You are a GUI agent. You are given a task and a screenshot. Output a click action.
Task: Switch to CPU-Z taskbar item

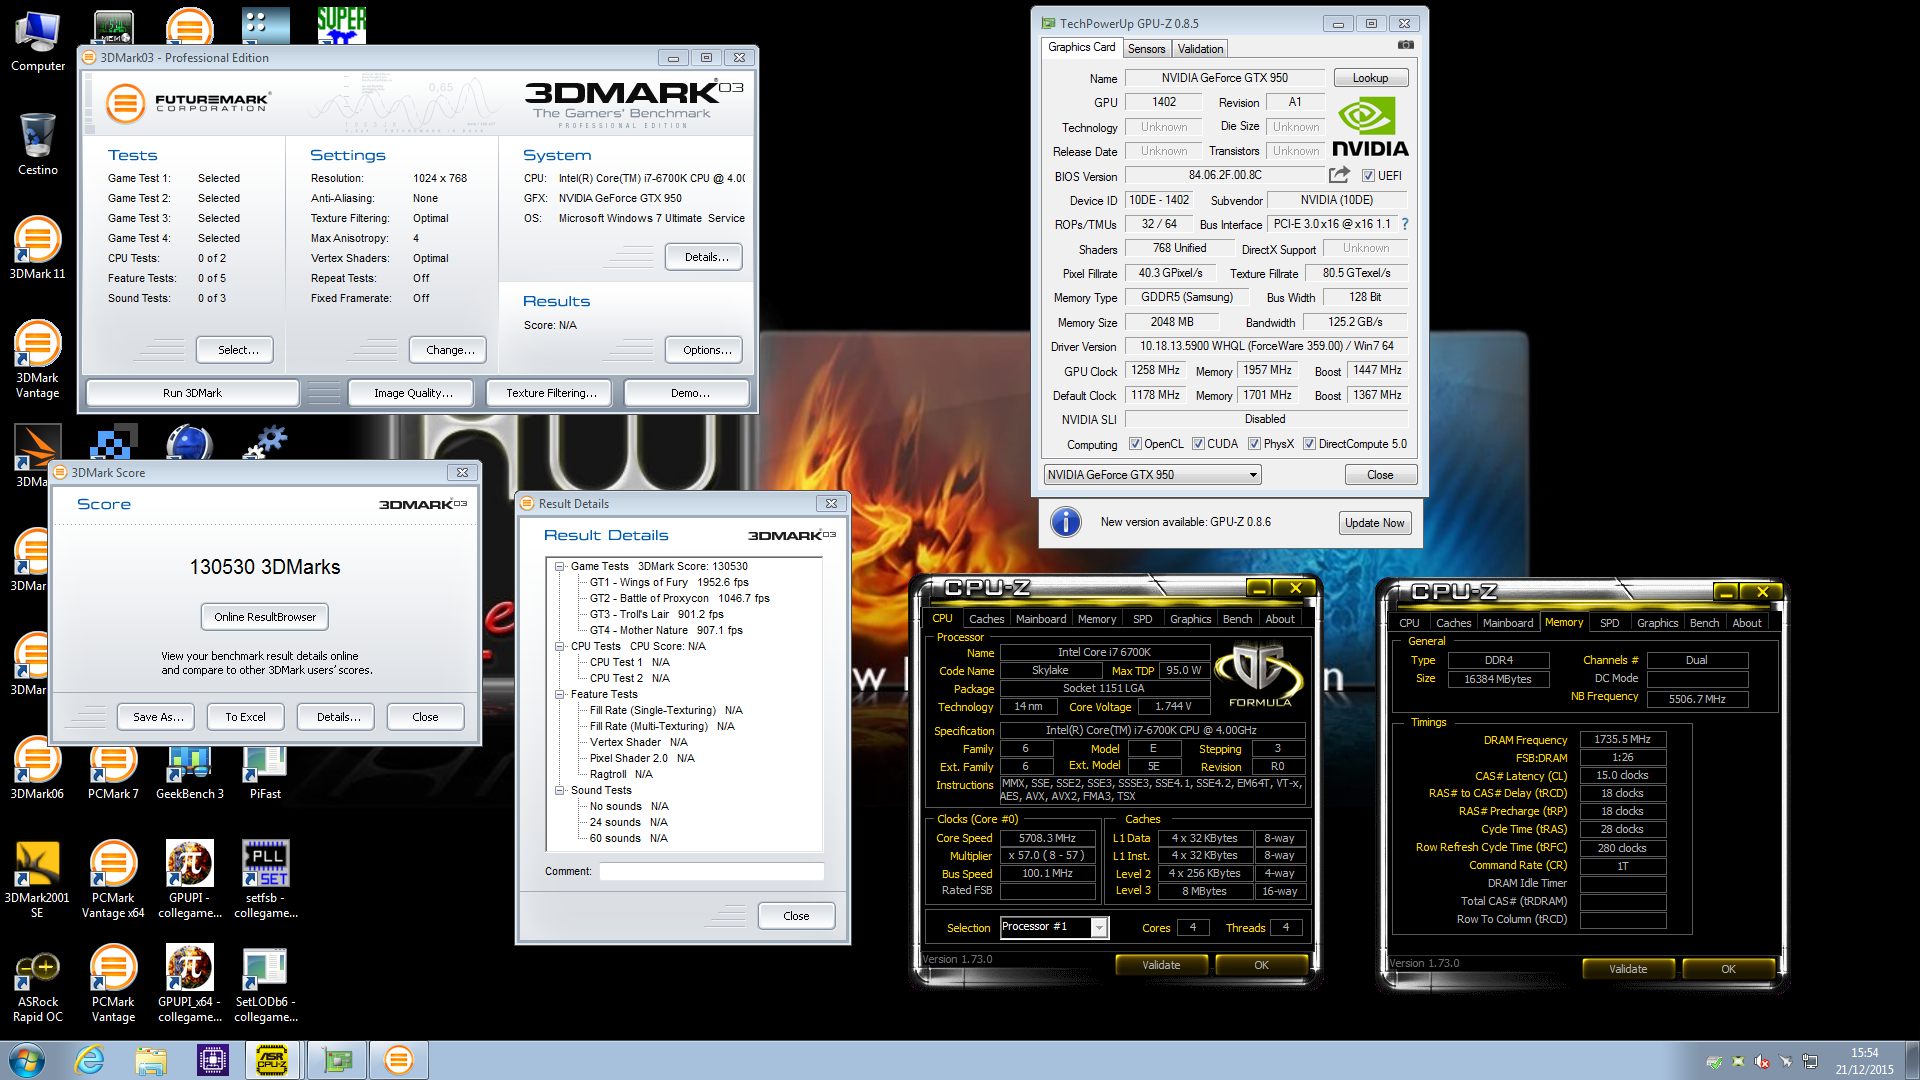pos(272,1060)
